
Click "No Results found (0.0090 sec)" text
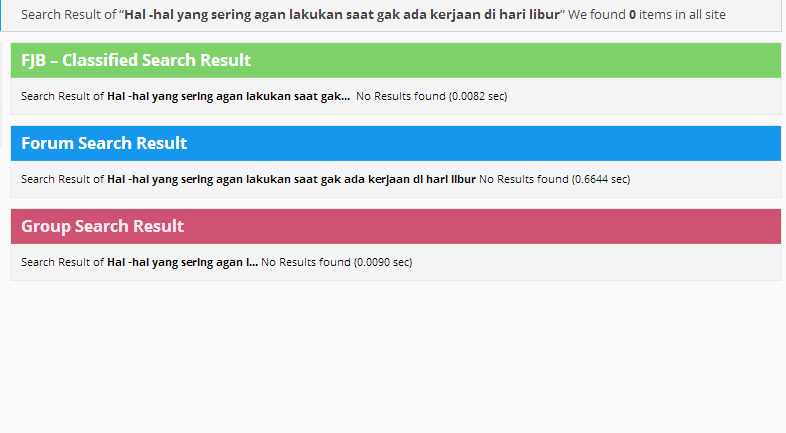click(x=336, y=262)
